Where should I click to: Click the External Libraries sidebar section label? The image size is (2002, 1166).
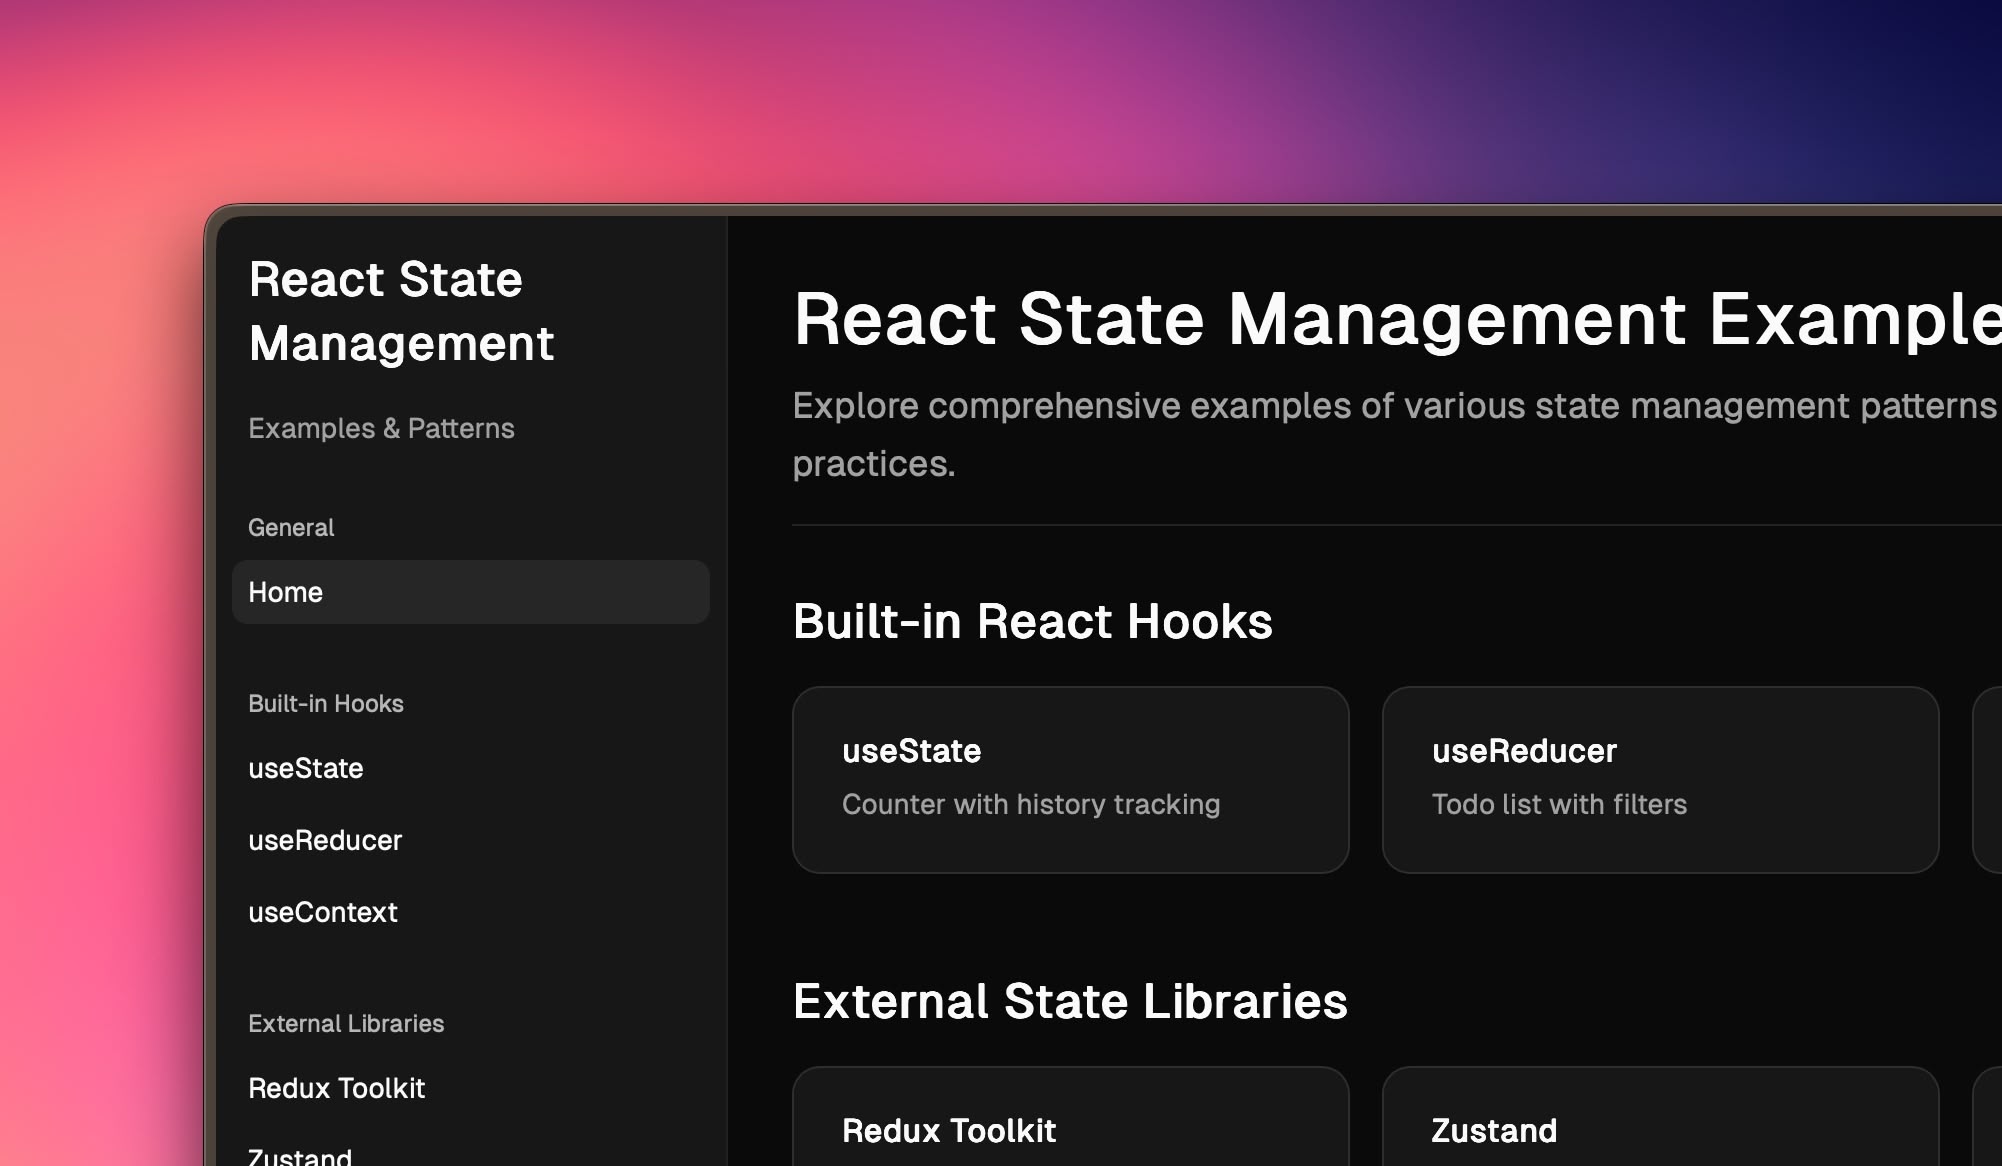pos(346,1023)
